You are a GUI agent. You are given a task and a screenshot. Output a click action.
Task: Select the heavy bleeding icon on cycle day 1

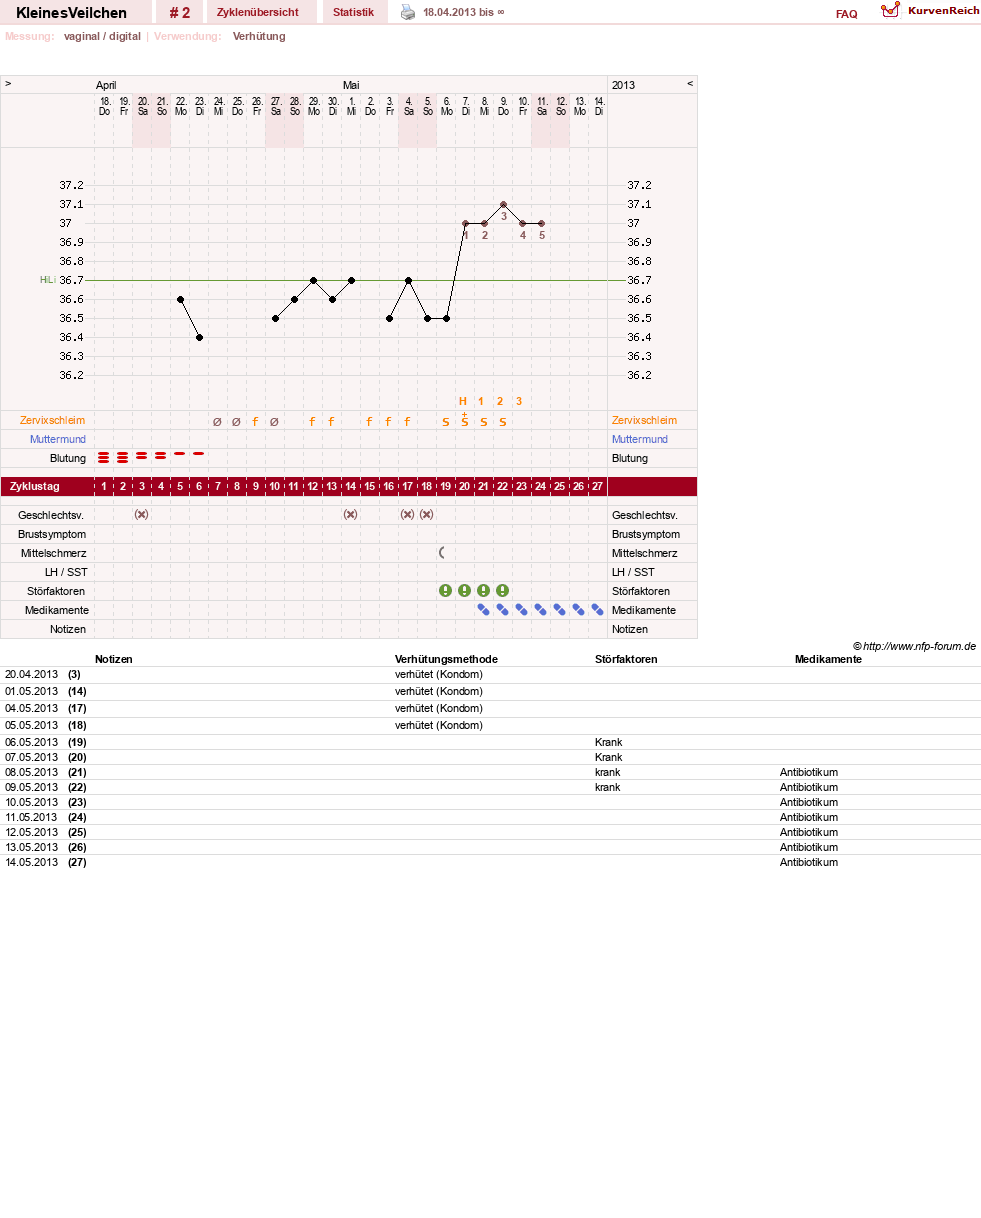click(x=104, y=458)
